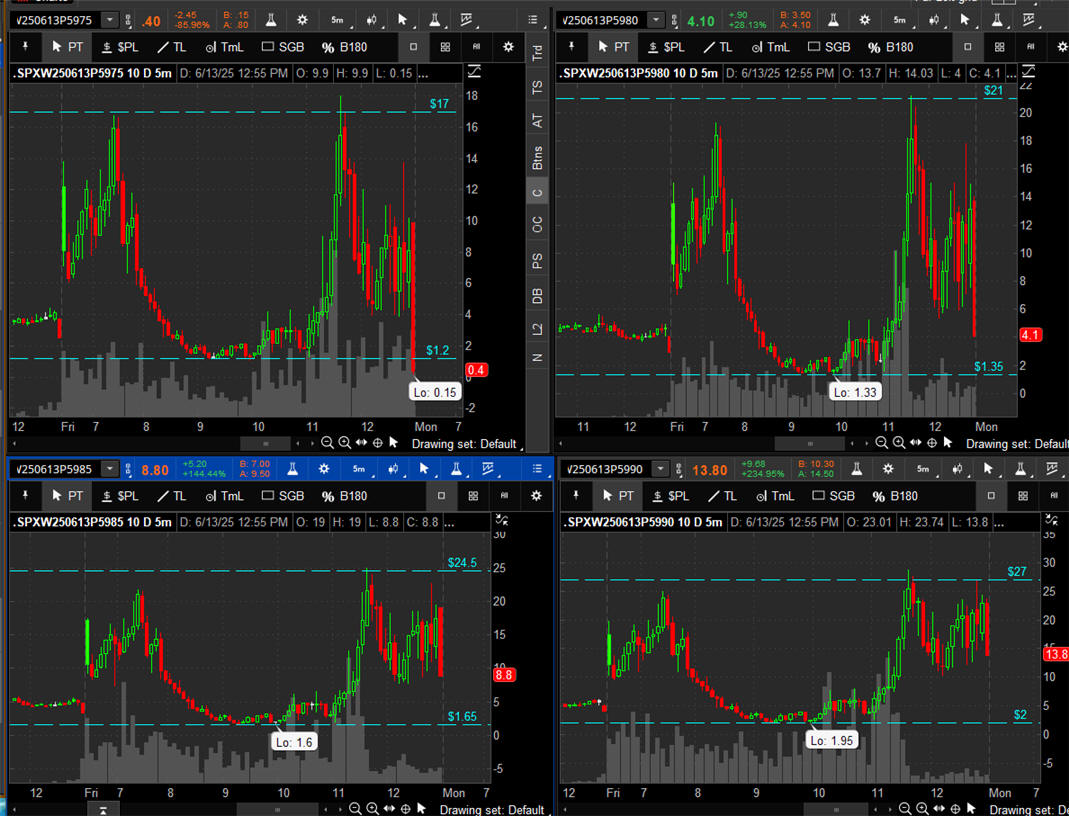Viewport: 1069px width, 816px height.
Task: Zoom in on P5980 chart
Action: (x=899, y=443)
